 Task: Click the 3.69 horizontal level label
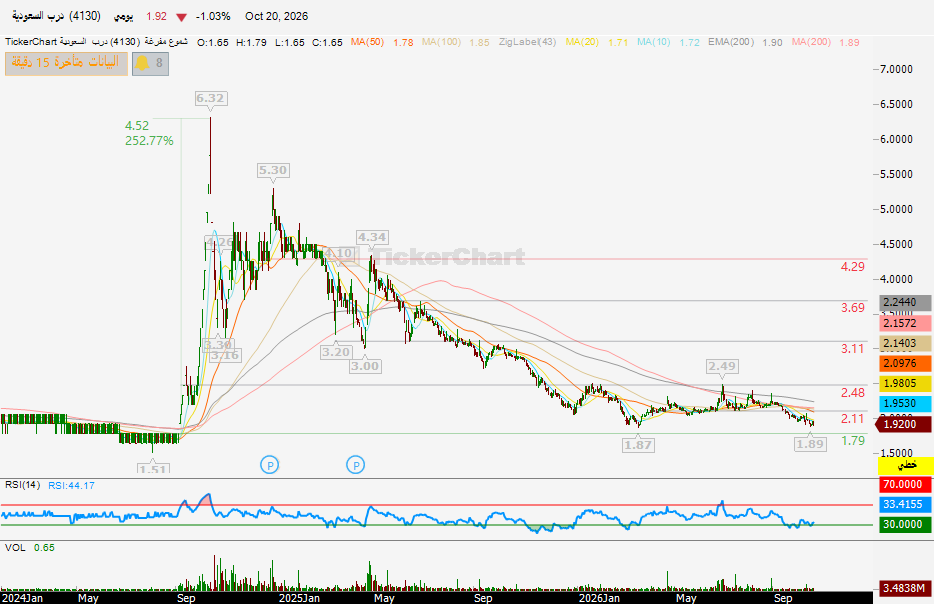coord(852,308)
